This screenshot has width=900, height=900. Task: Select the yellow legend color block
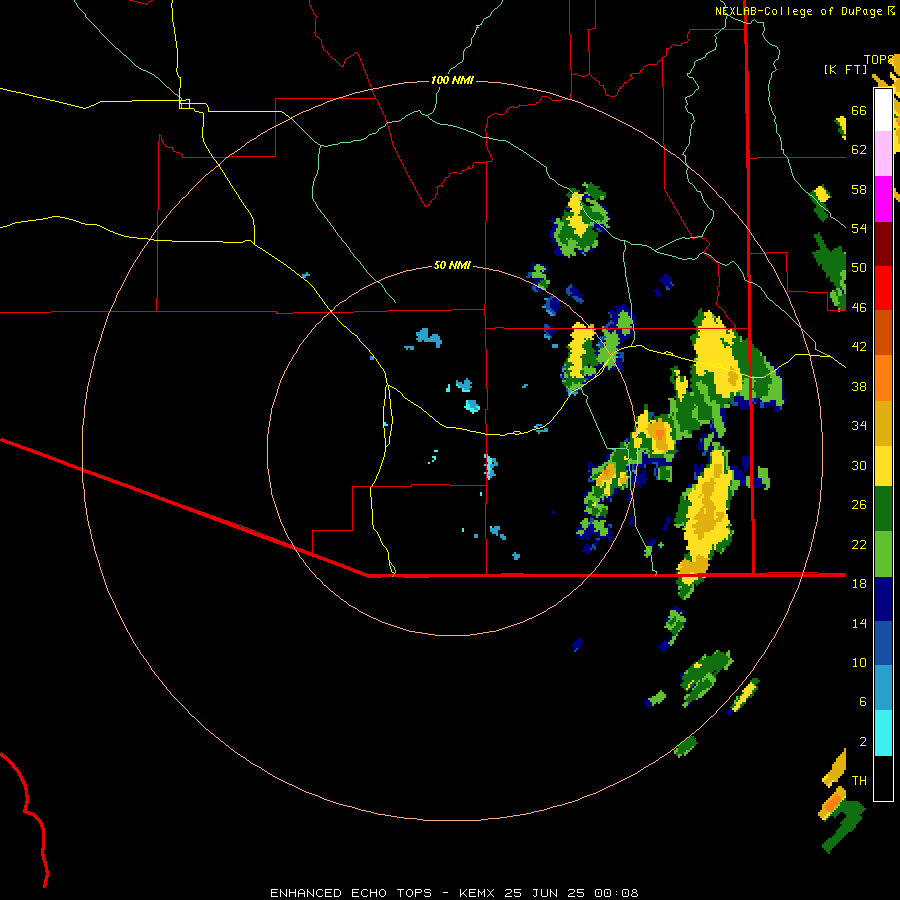tap(883, 466)
